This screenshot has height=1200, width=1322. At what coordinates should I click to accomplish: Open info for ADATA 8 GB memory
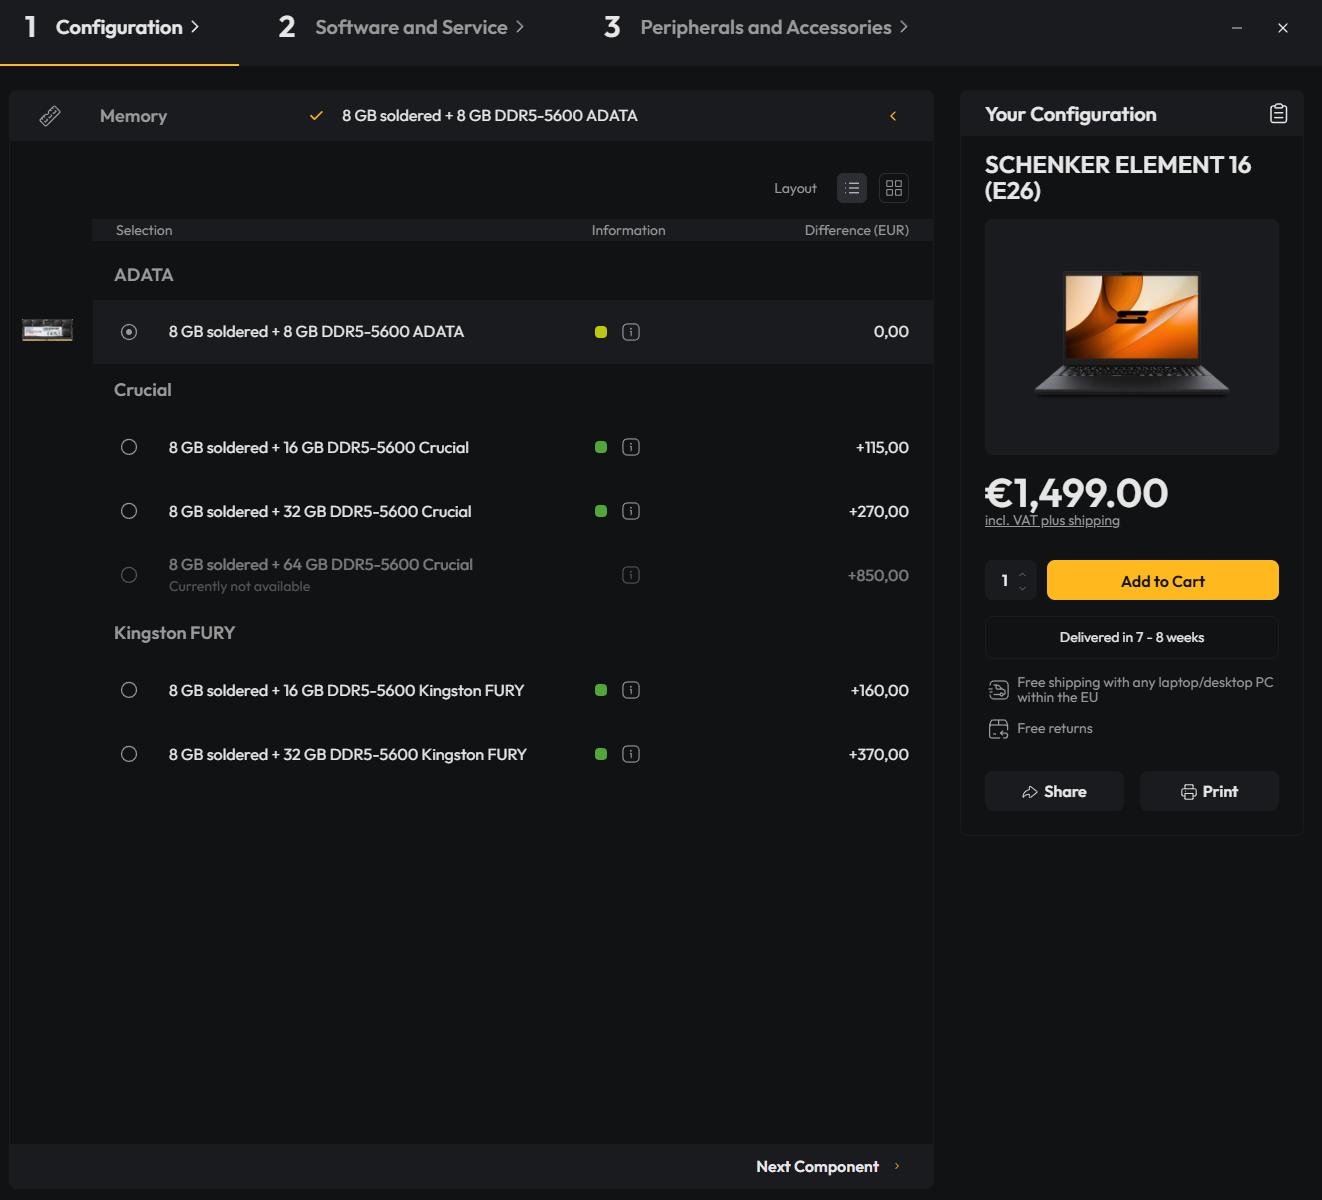631,332
